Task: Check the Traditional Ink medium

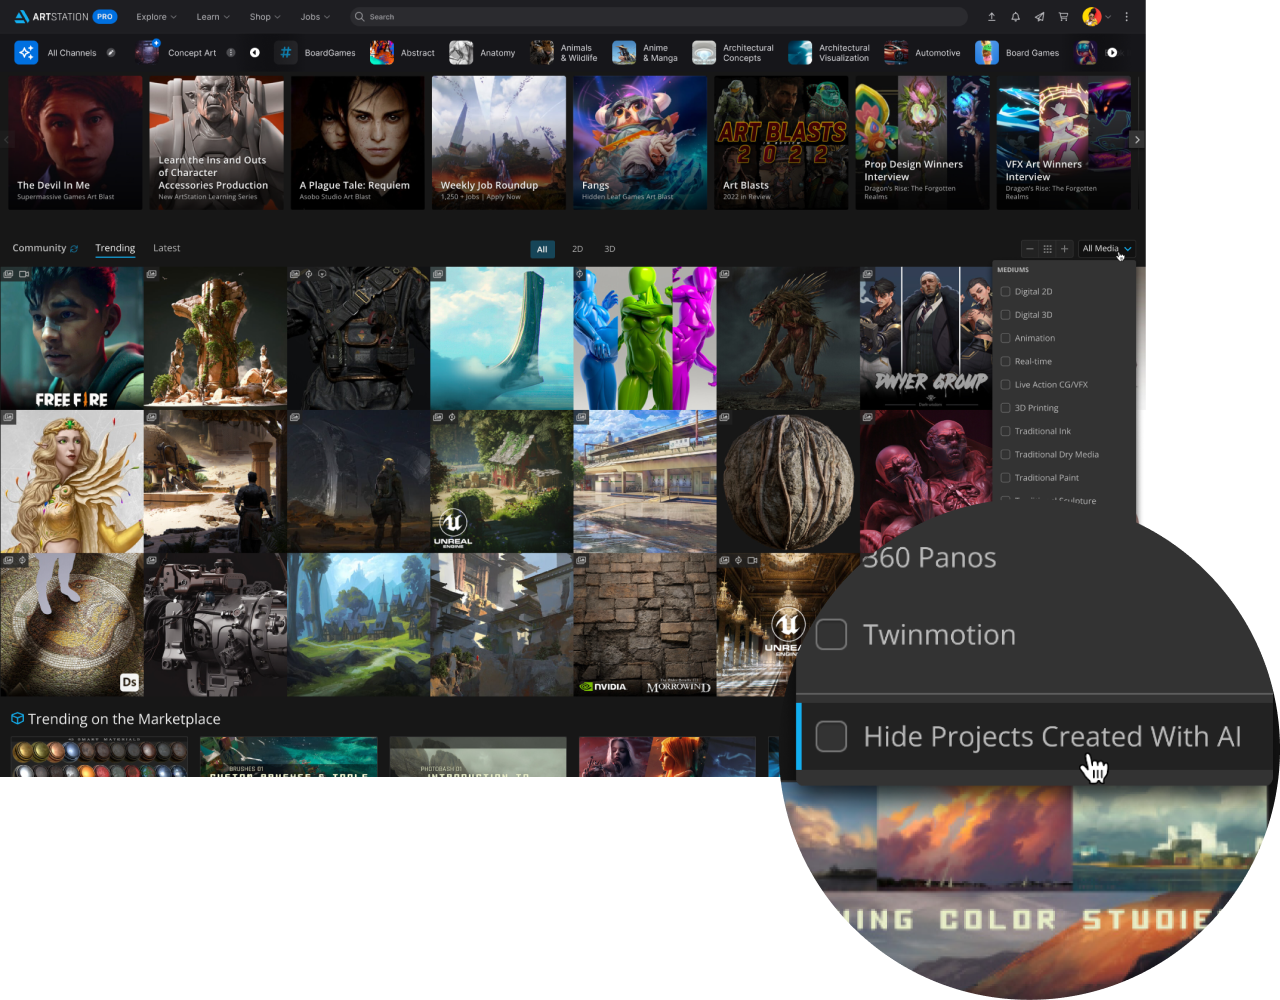Action: [x=1006, y=431]
